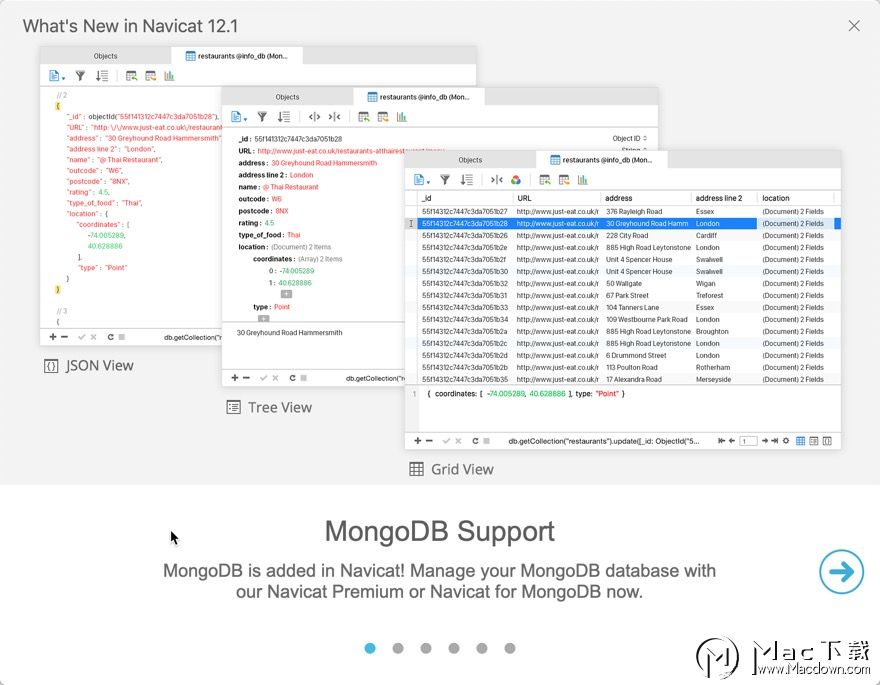Click the filter funnel in Tree View window
This screenshot has height=685, width=880.
tap(262, 117)
